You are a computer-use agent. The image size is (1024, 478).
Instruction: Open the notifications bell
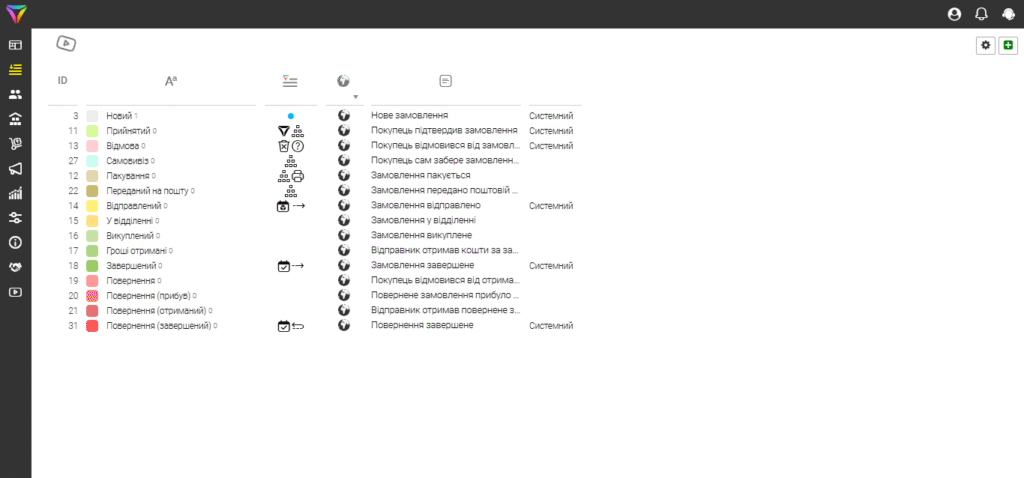pos(981,14)
